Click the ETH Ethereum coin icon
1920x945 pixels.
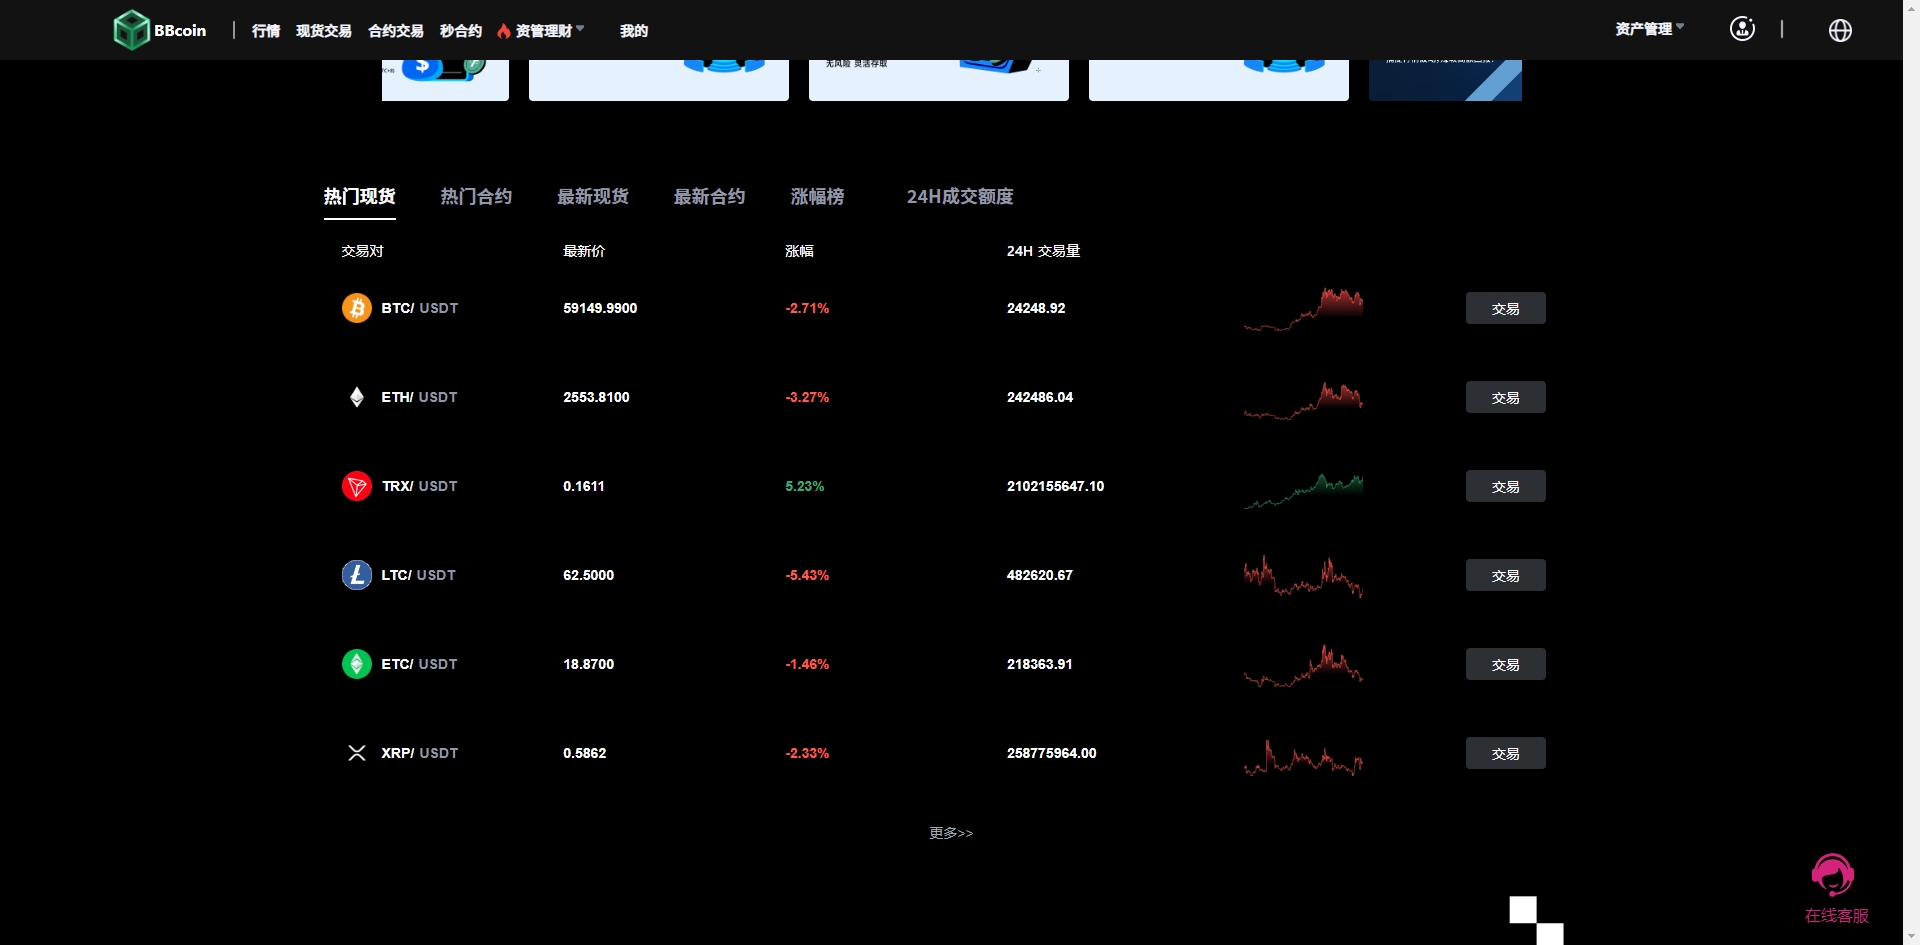point(357,397)
